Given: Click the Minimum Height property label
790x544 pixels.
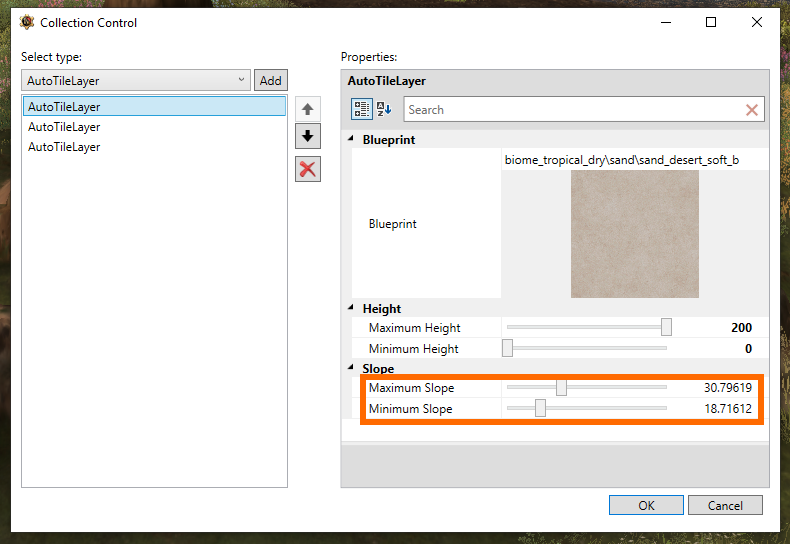Looking at the screenshot, I should point(413,349).
